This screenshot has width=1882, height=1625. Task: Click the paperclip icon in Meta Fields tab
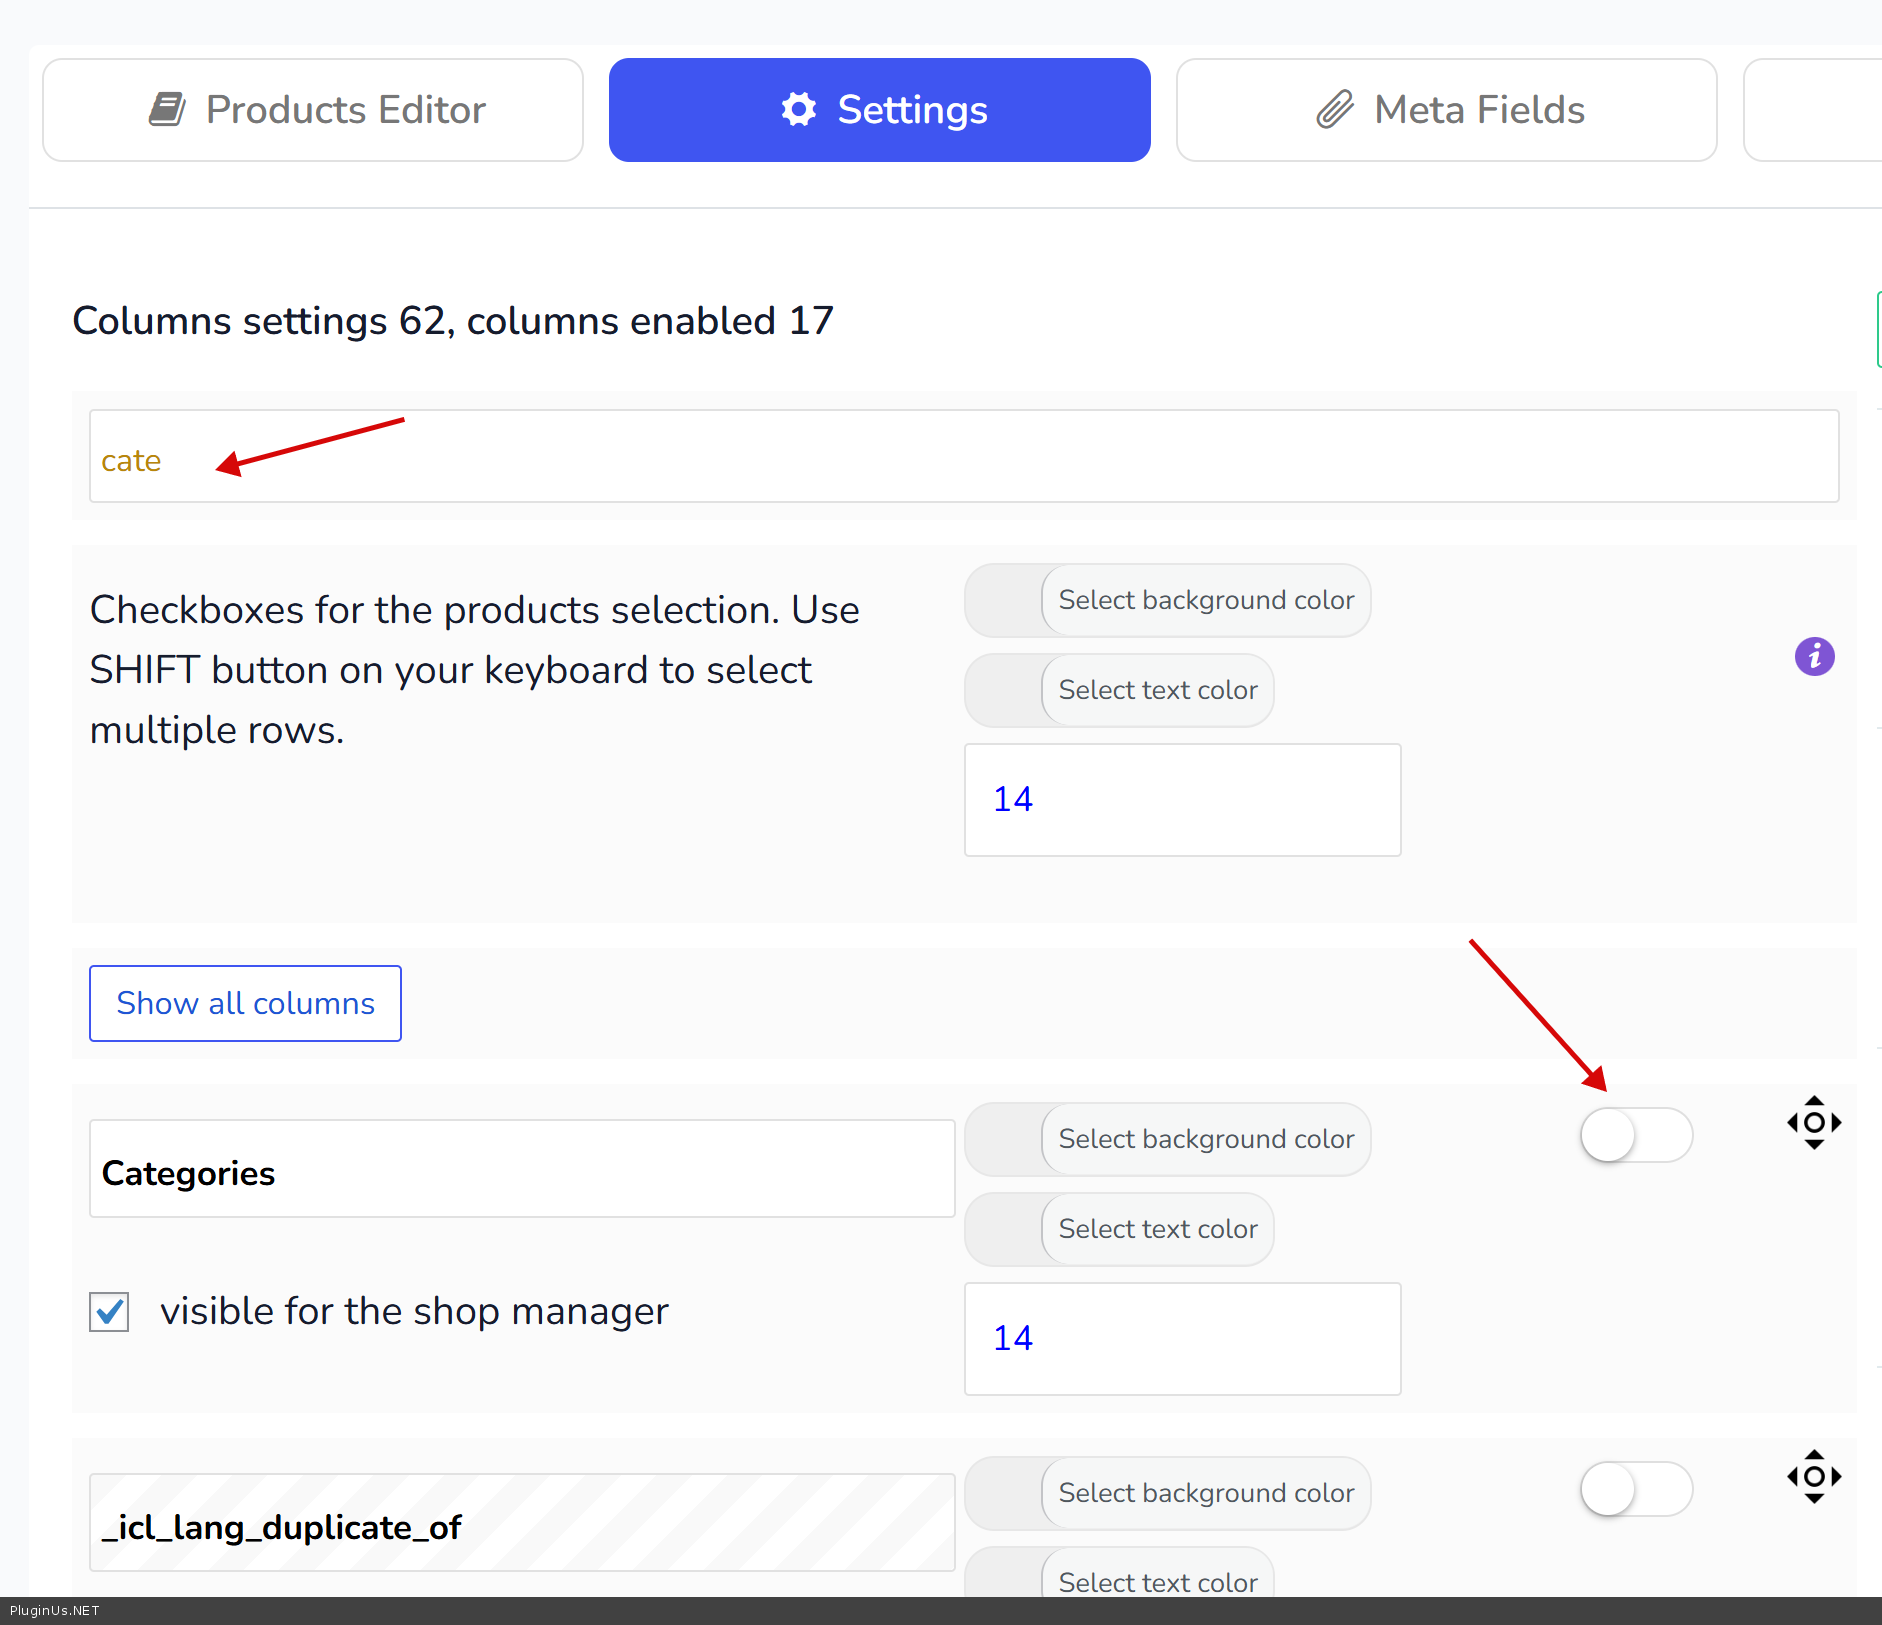click(1334, 110)
